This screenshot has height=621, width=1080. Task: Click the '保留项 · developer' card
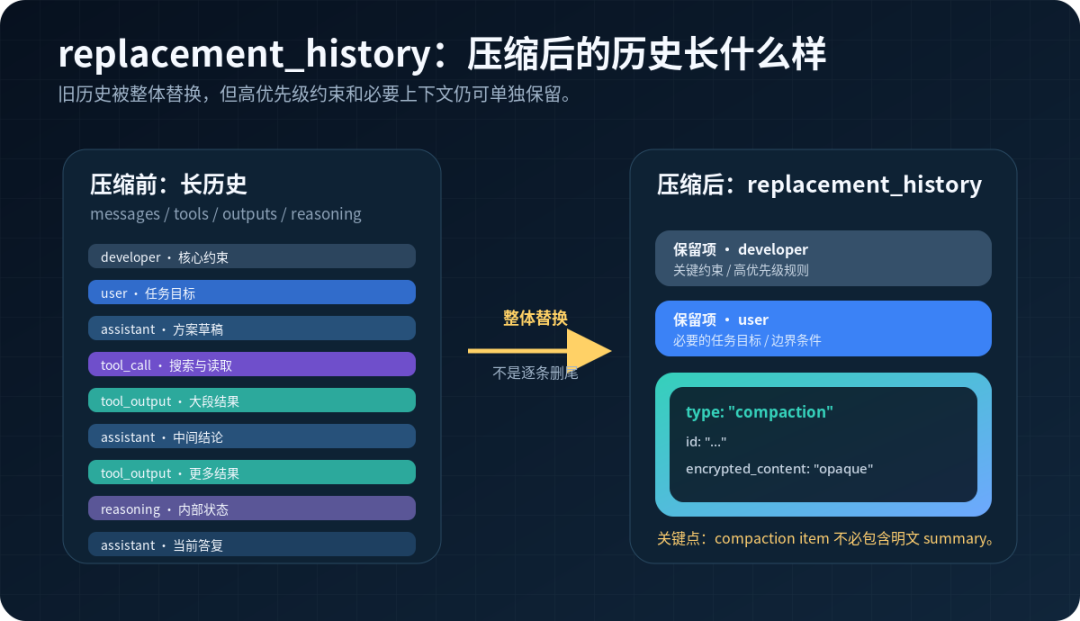tap(823, 258)
